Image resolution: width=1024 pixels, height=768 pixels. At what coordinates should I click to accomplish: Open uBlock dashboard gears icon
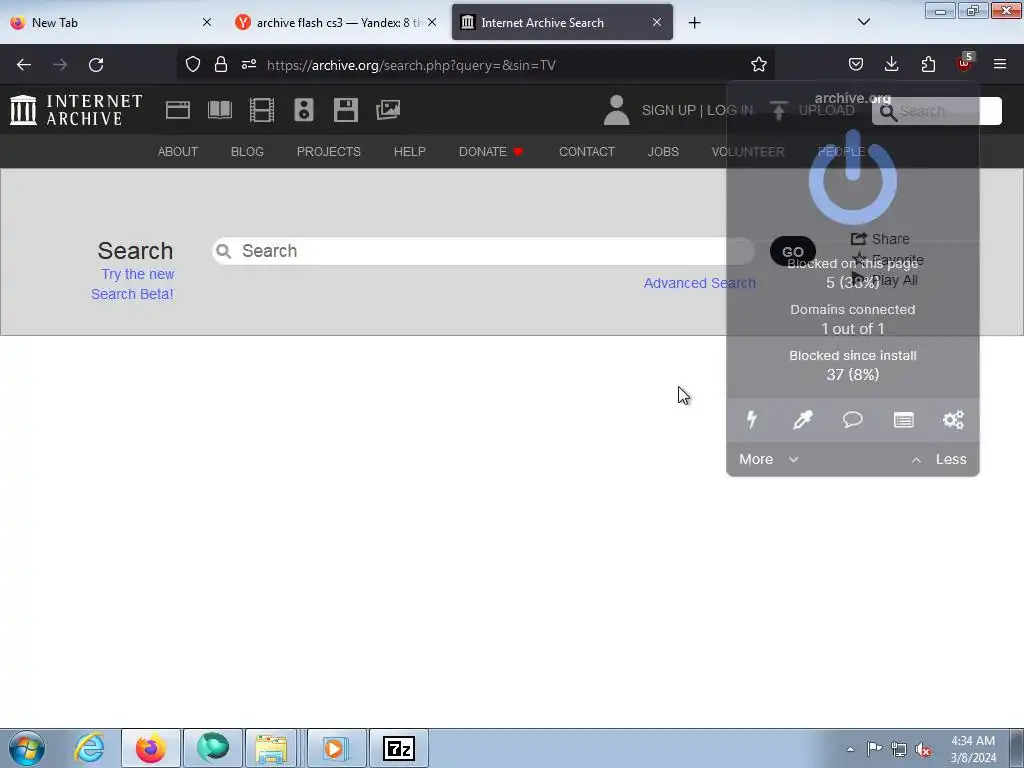coord(953,419)
